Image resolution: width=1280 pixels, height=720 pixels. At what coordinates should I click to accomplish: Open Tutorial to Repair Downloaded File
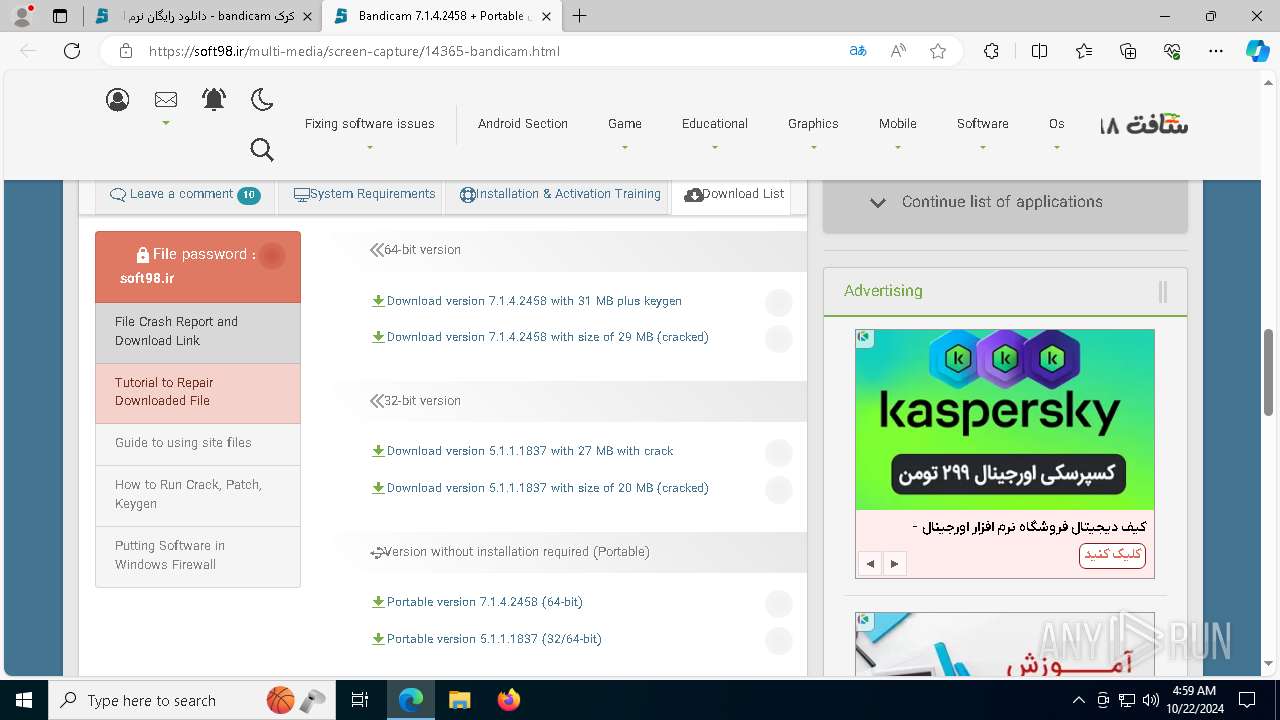[x=198, y=392]
